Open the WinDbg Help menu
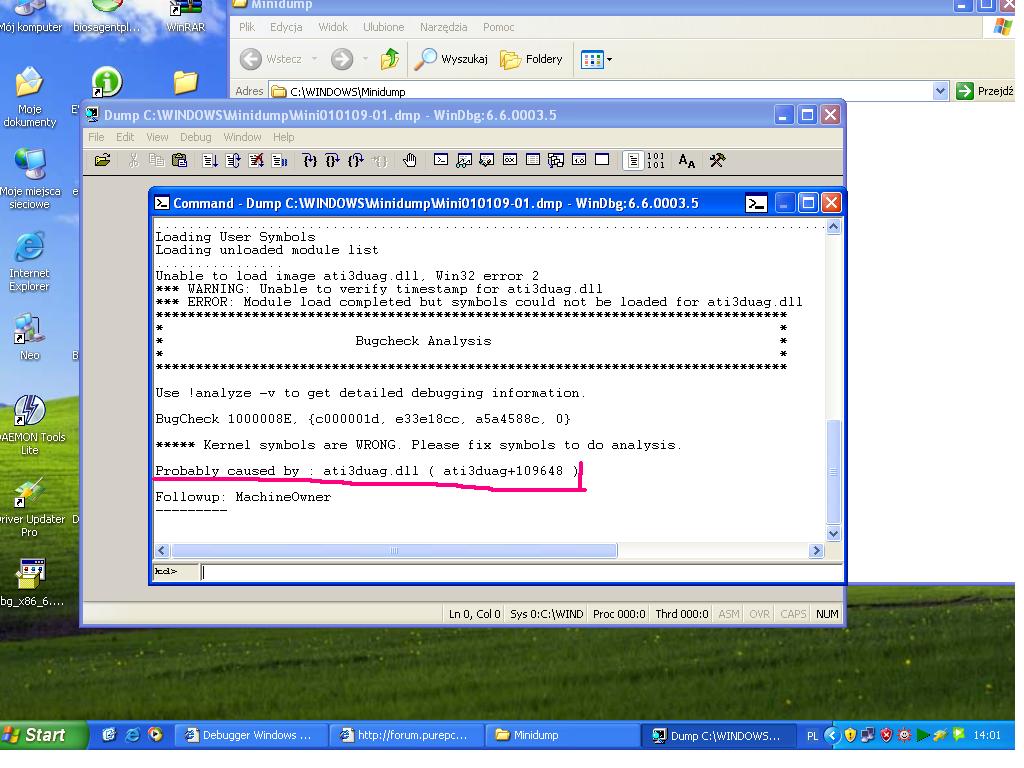The height and width of the screenshot is (768, 1024). 285,138
